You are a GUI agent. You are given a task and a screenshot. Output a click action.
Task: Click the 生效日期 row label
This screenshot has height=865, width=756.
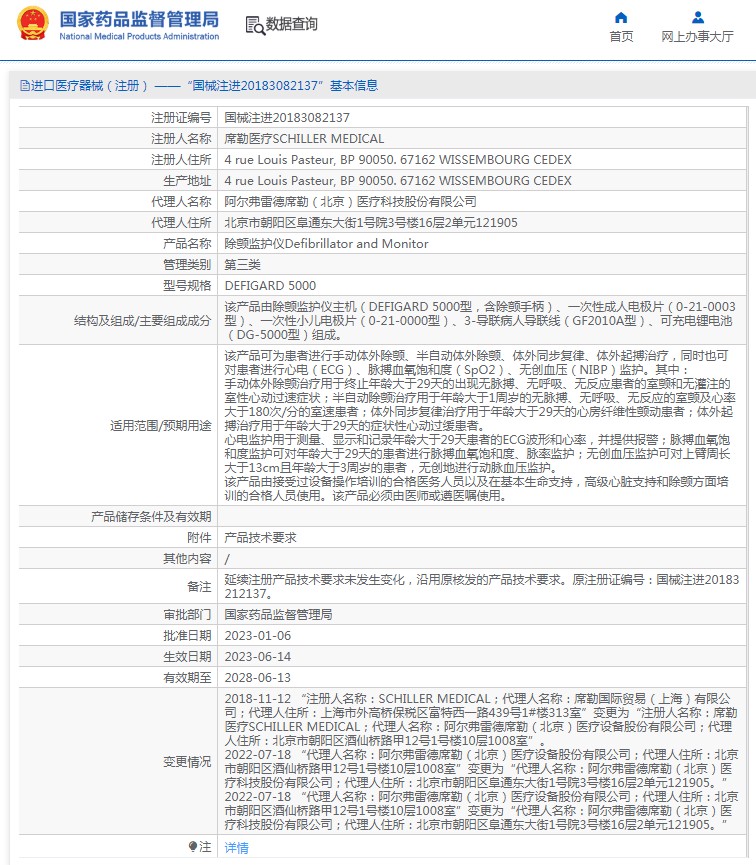point(187,656)
